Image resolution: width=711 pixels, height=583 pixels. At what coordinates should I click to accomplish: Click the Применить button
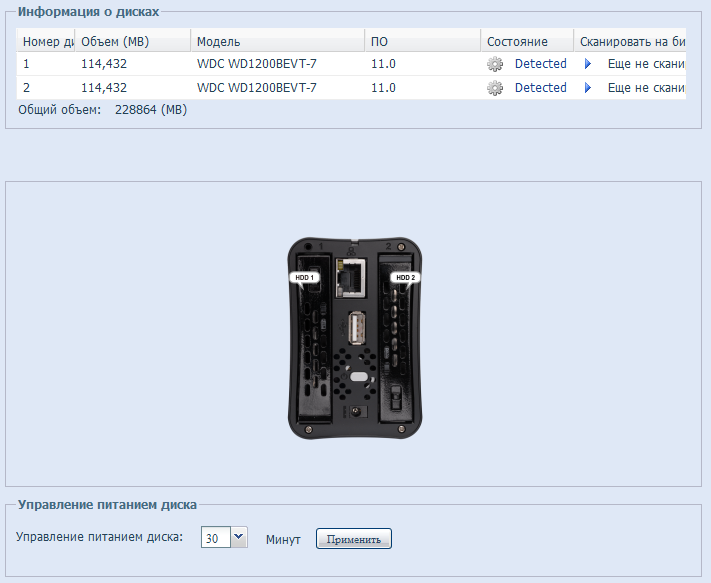pyautogui.click(x=354, y=539)
